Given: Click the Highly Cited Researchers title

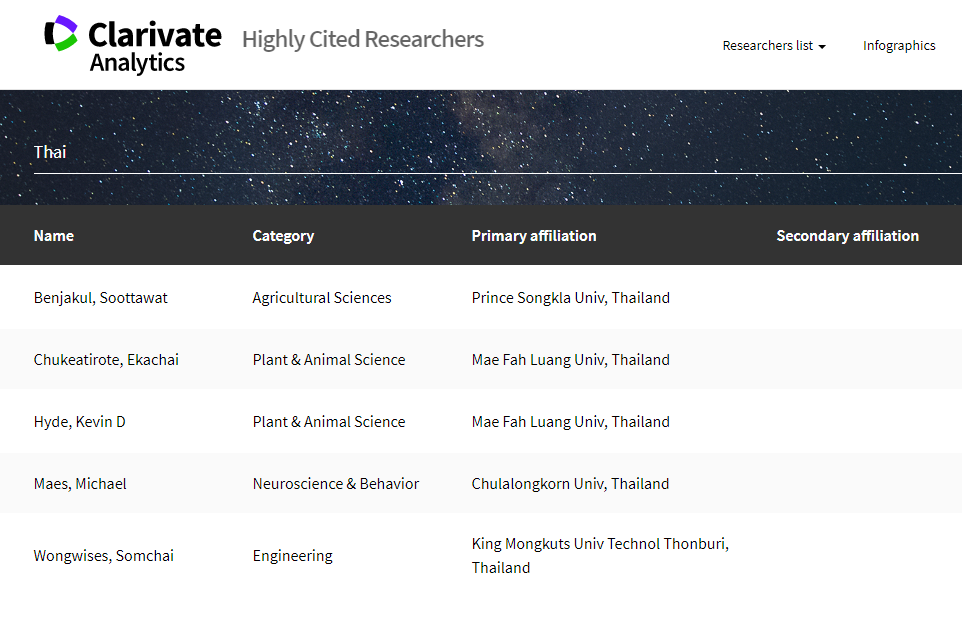Looking at the screenshot, I should pos(363,40).
